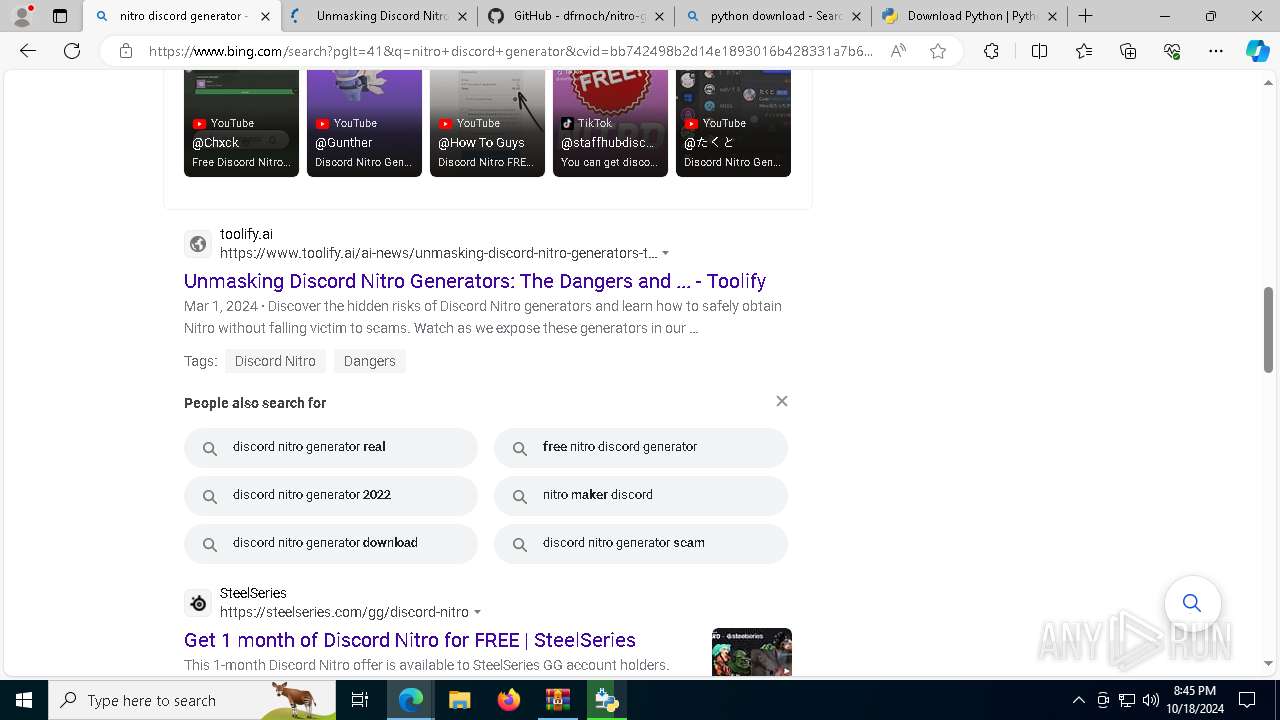Viewport: 1280px width, 720px height.
Task: Open Unmasking Discord Nitro Generators Toolify link
Action: (x=475, y=281)
